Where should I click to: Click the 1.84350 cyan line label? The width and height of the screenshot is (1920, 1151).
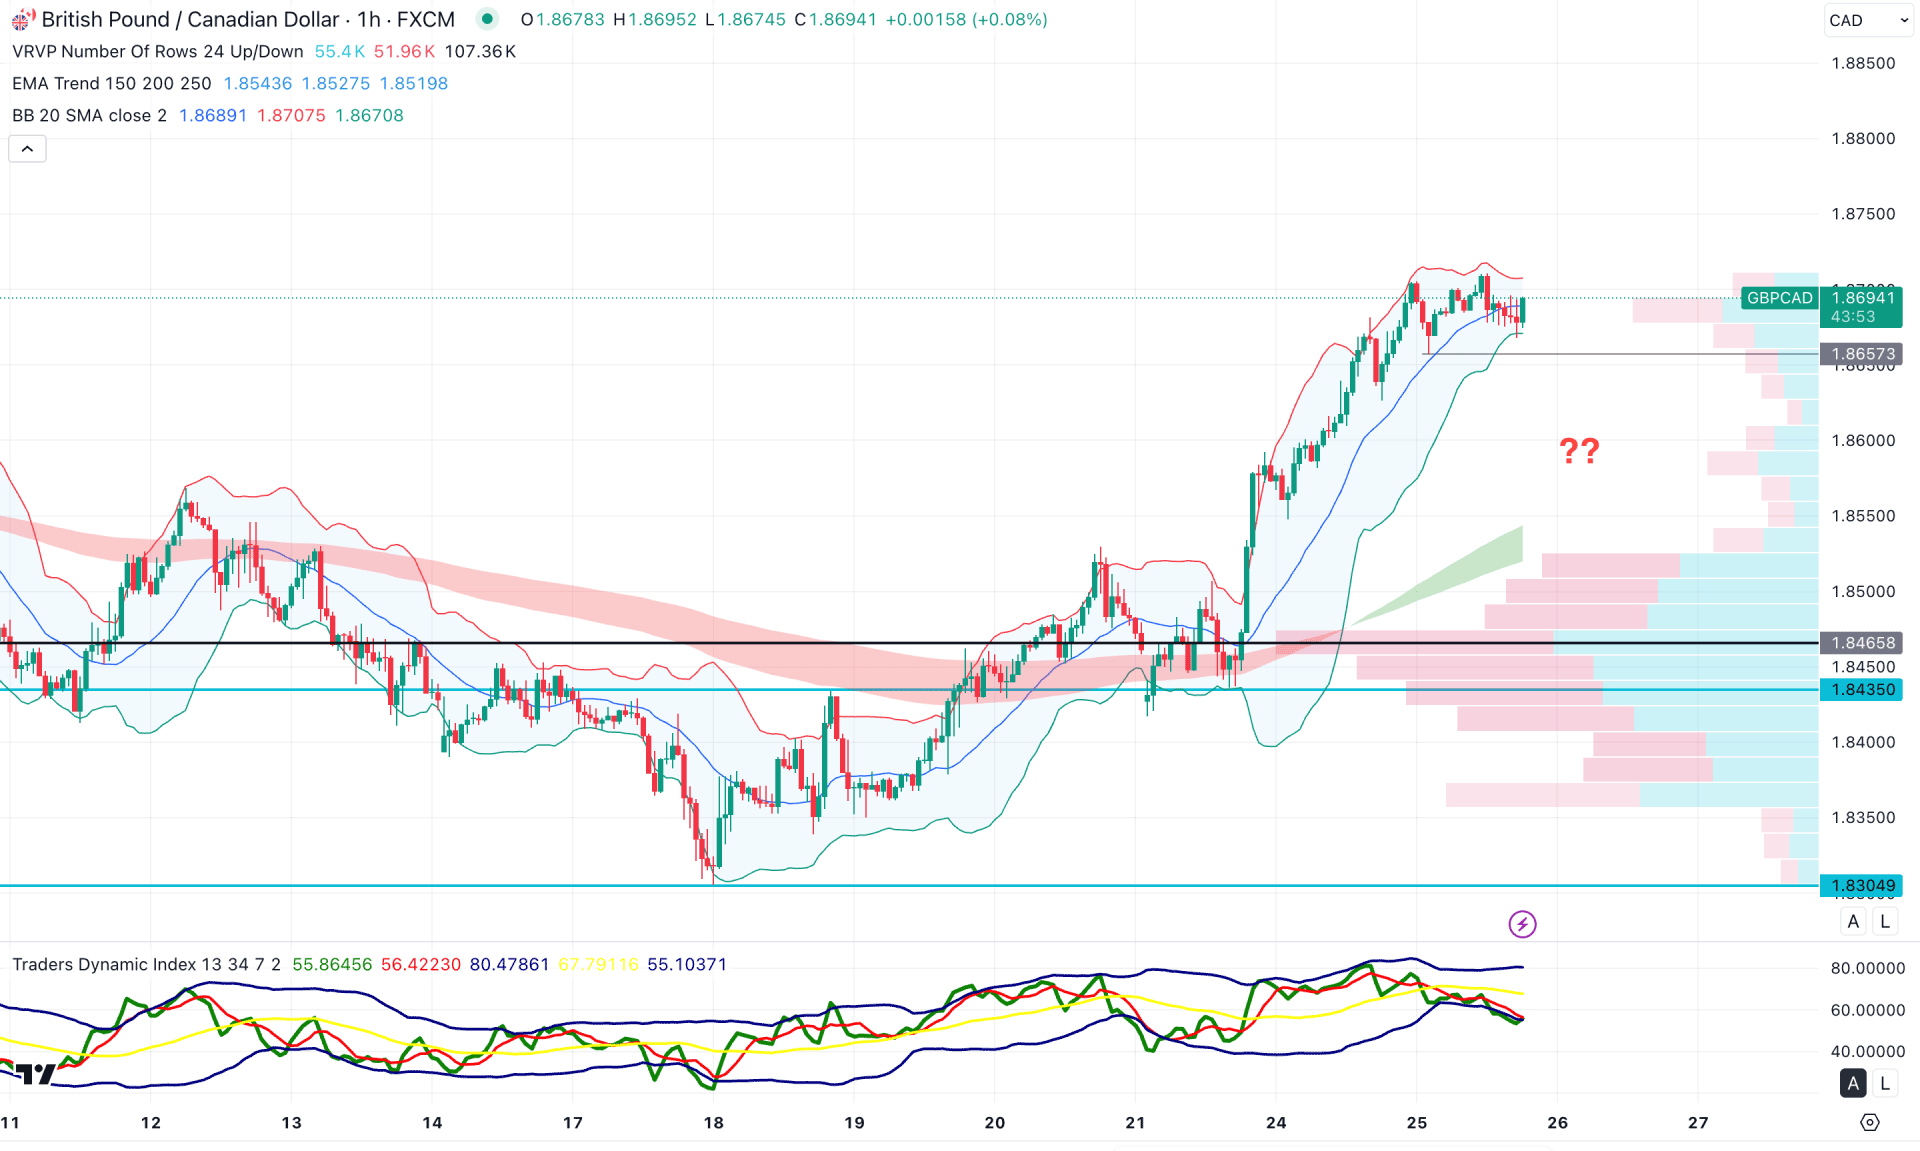tap(1861, 689)
